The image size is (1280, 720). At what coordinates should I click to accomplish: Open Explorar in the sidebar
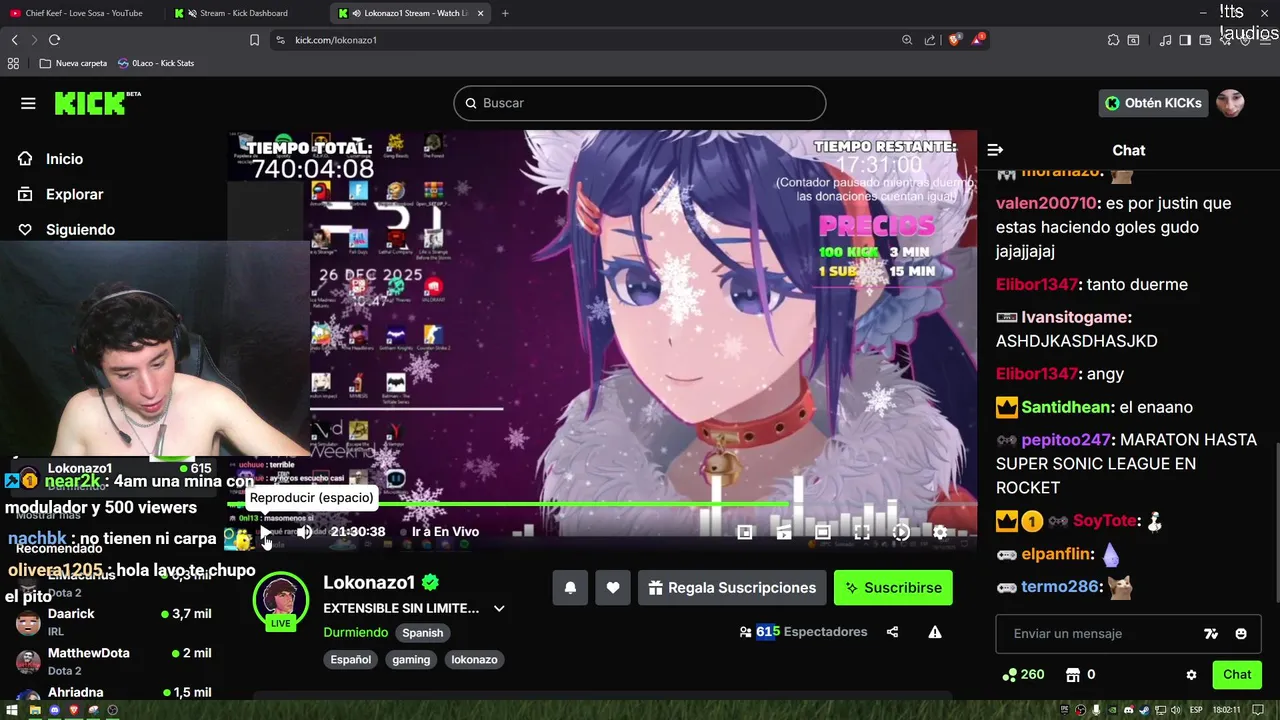tap(74, 194)
